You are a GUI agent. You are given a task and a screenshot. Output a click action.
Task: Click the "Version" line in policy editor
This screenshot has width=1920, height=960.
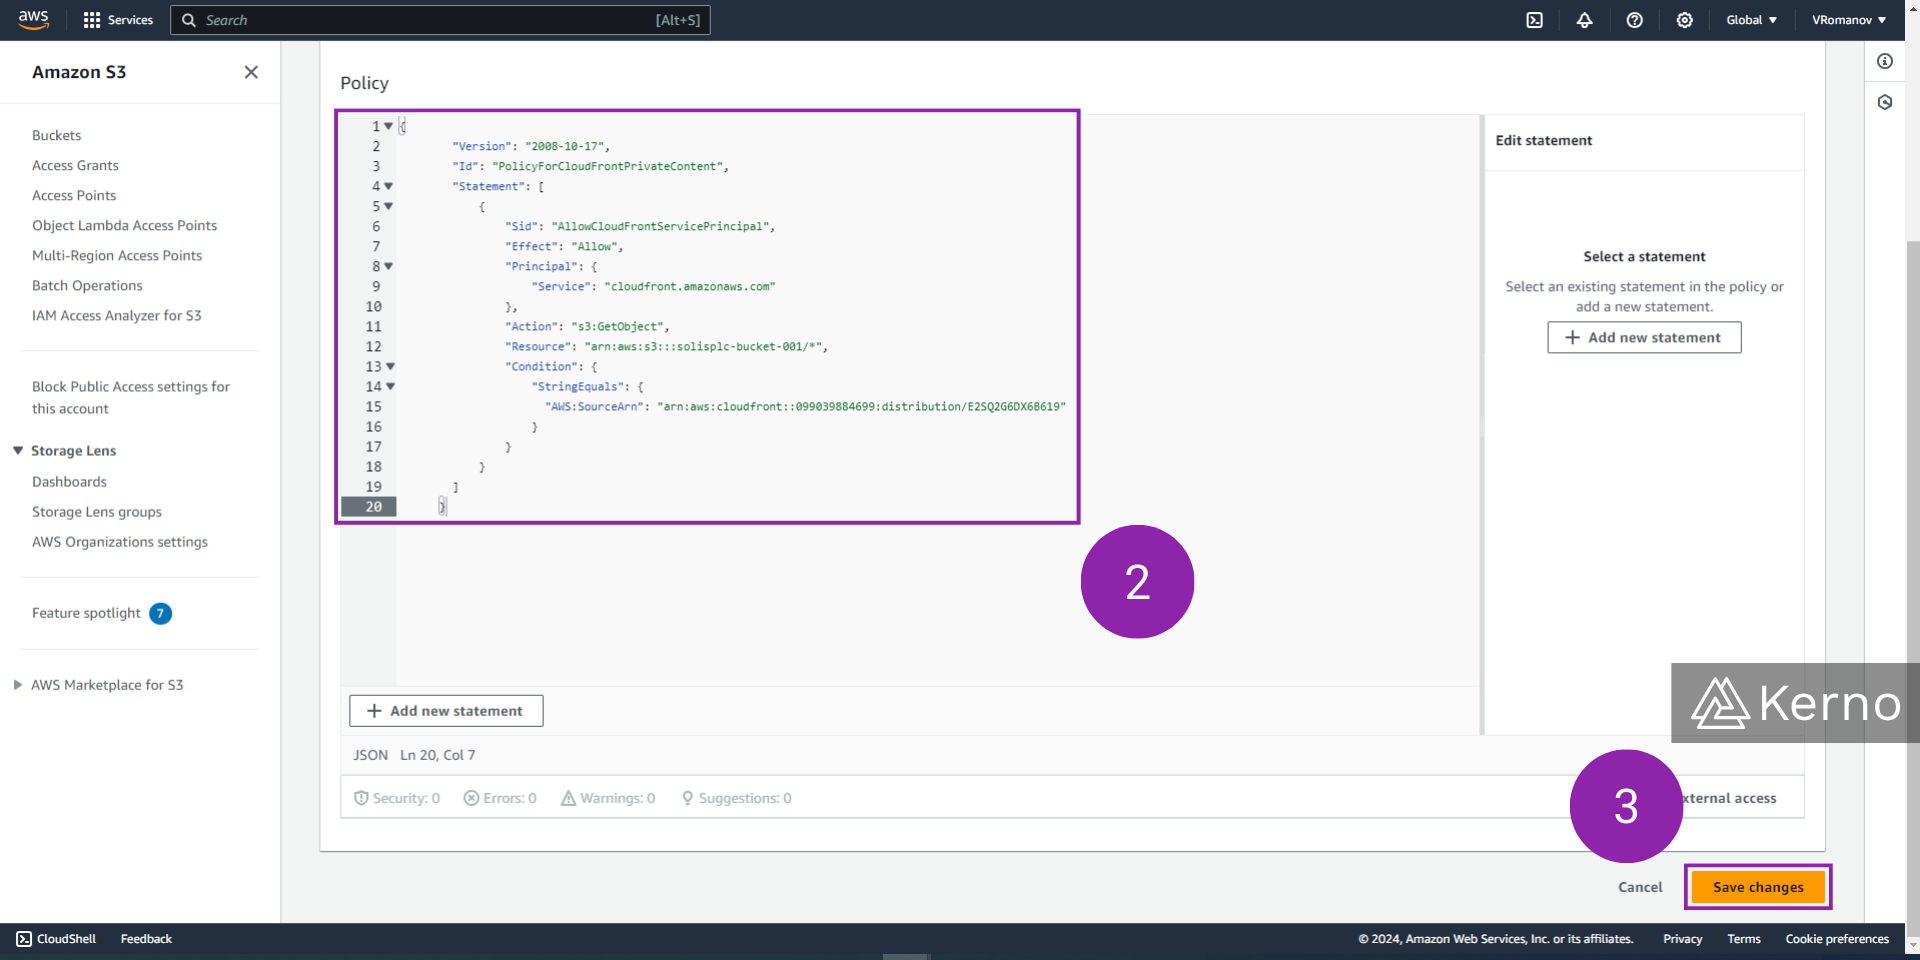pos(531,146)
